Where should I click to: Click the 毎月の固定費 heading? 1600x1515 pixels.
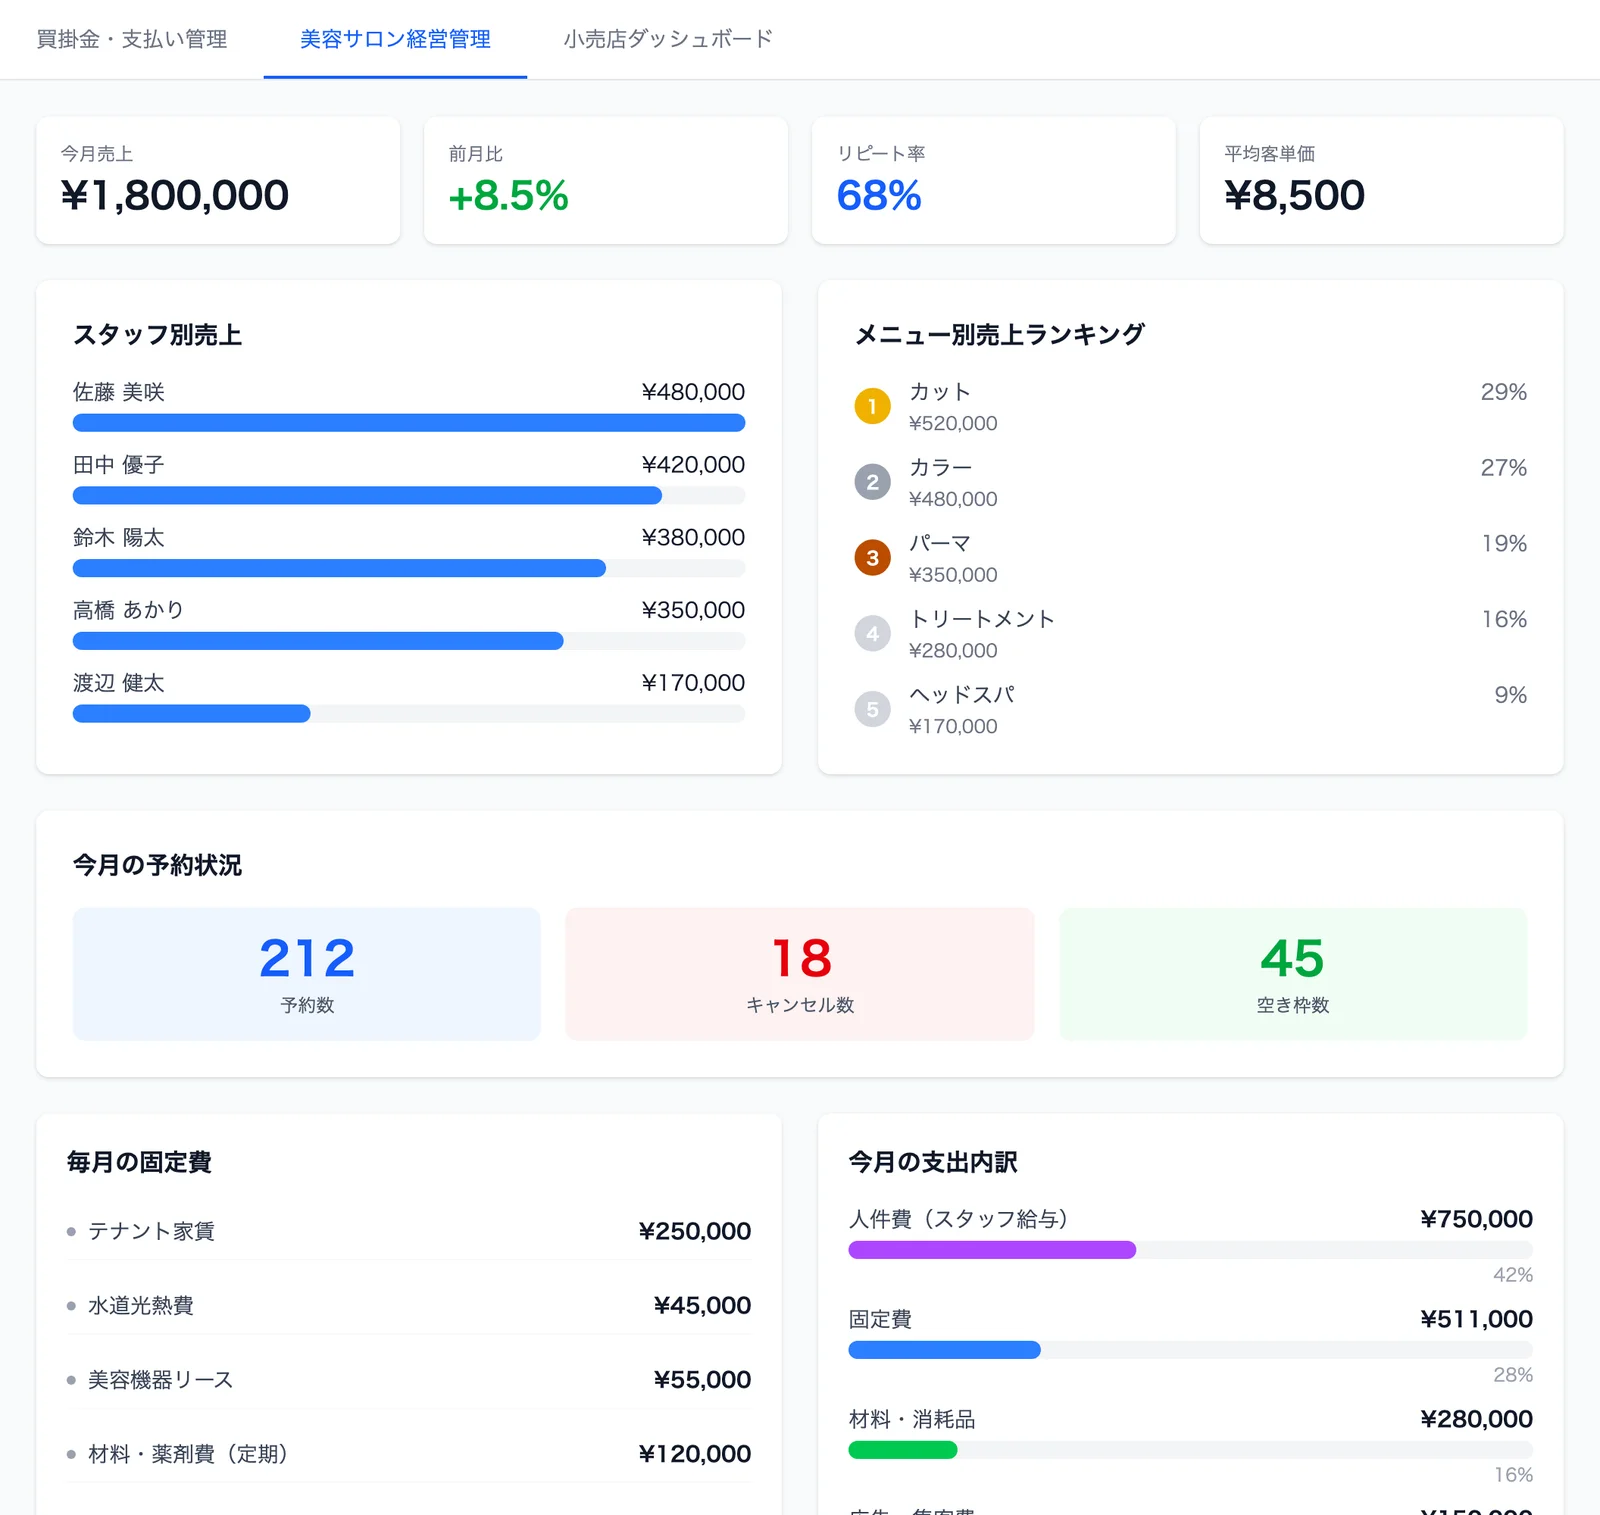(139, 1162)
